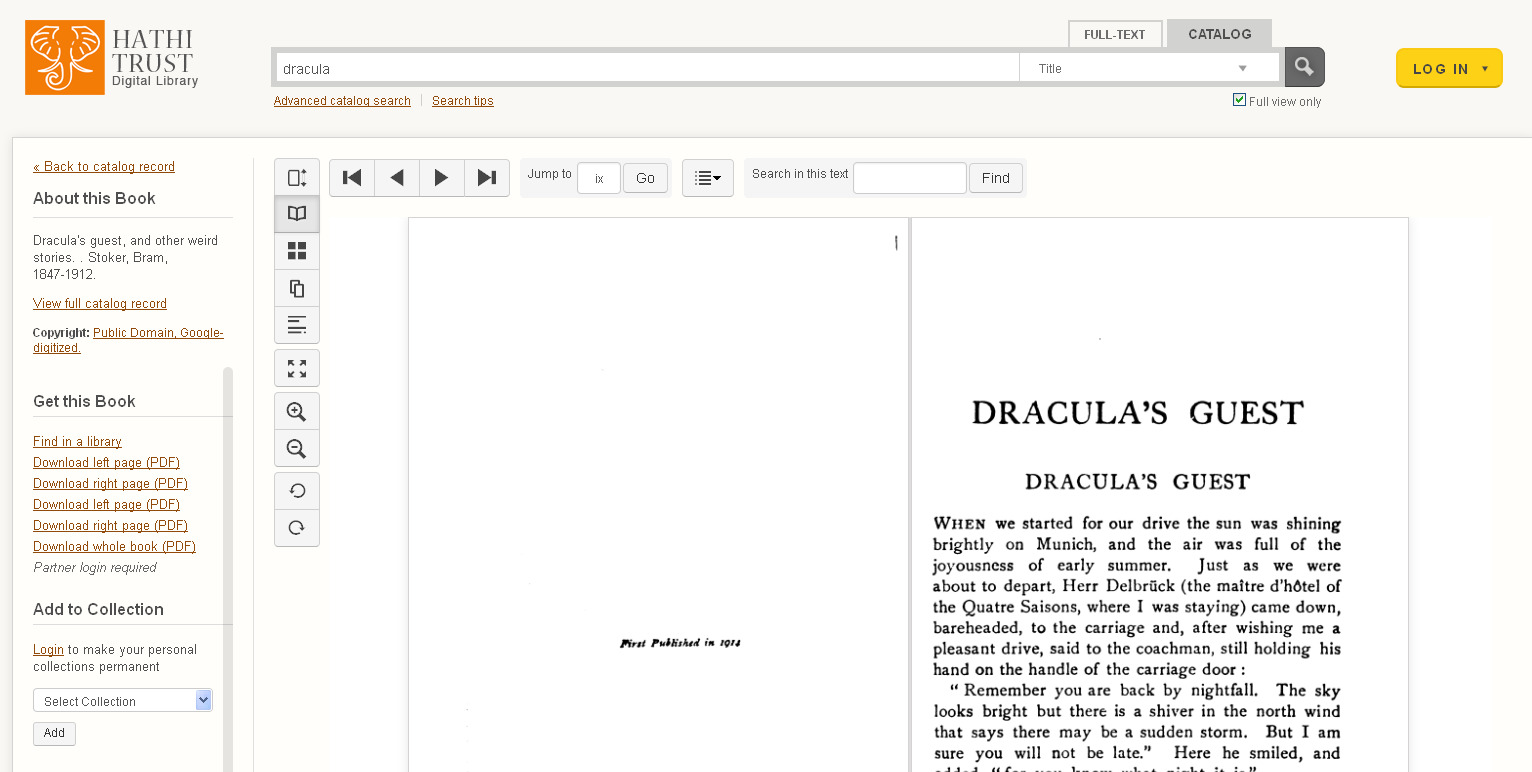
Task: Uncheck the Full view only checkbox
Action: (1240, 100)
